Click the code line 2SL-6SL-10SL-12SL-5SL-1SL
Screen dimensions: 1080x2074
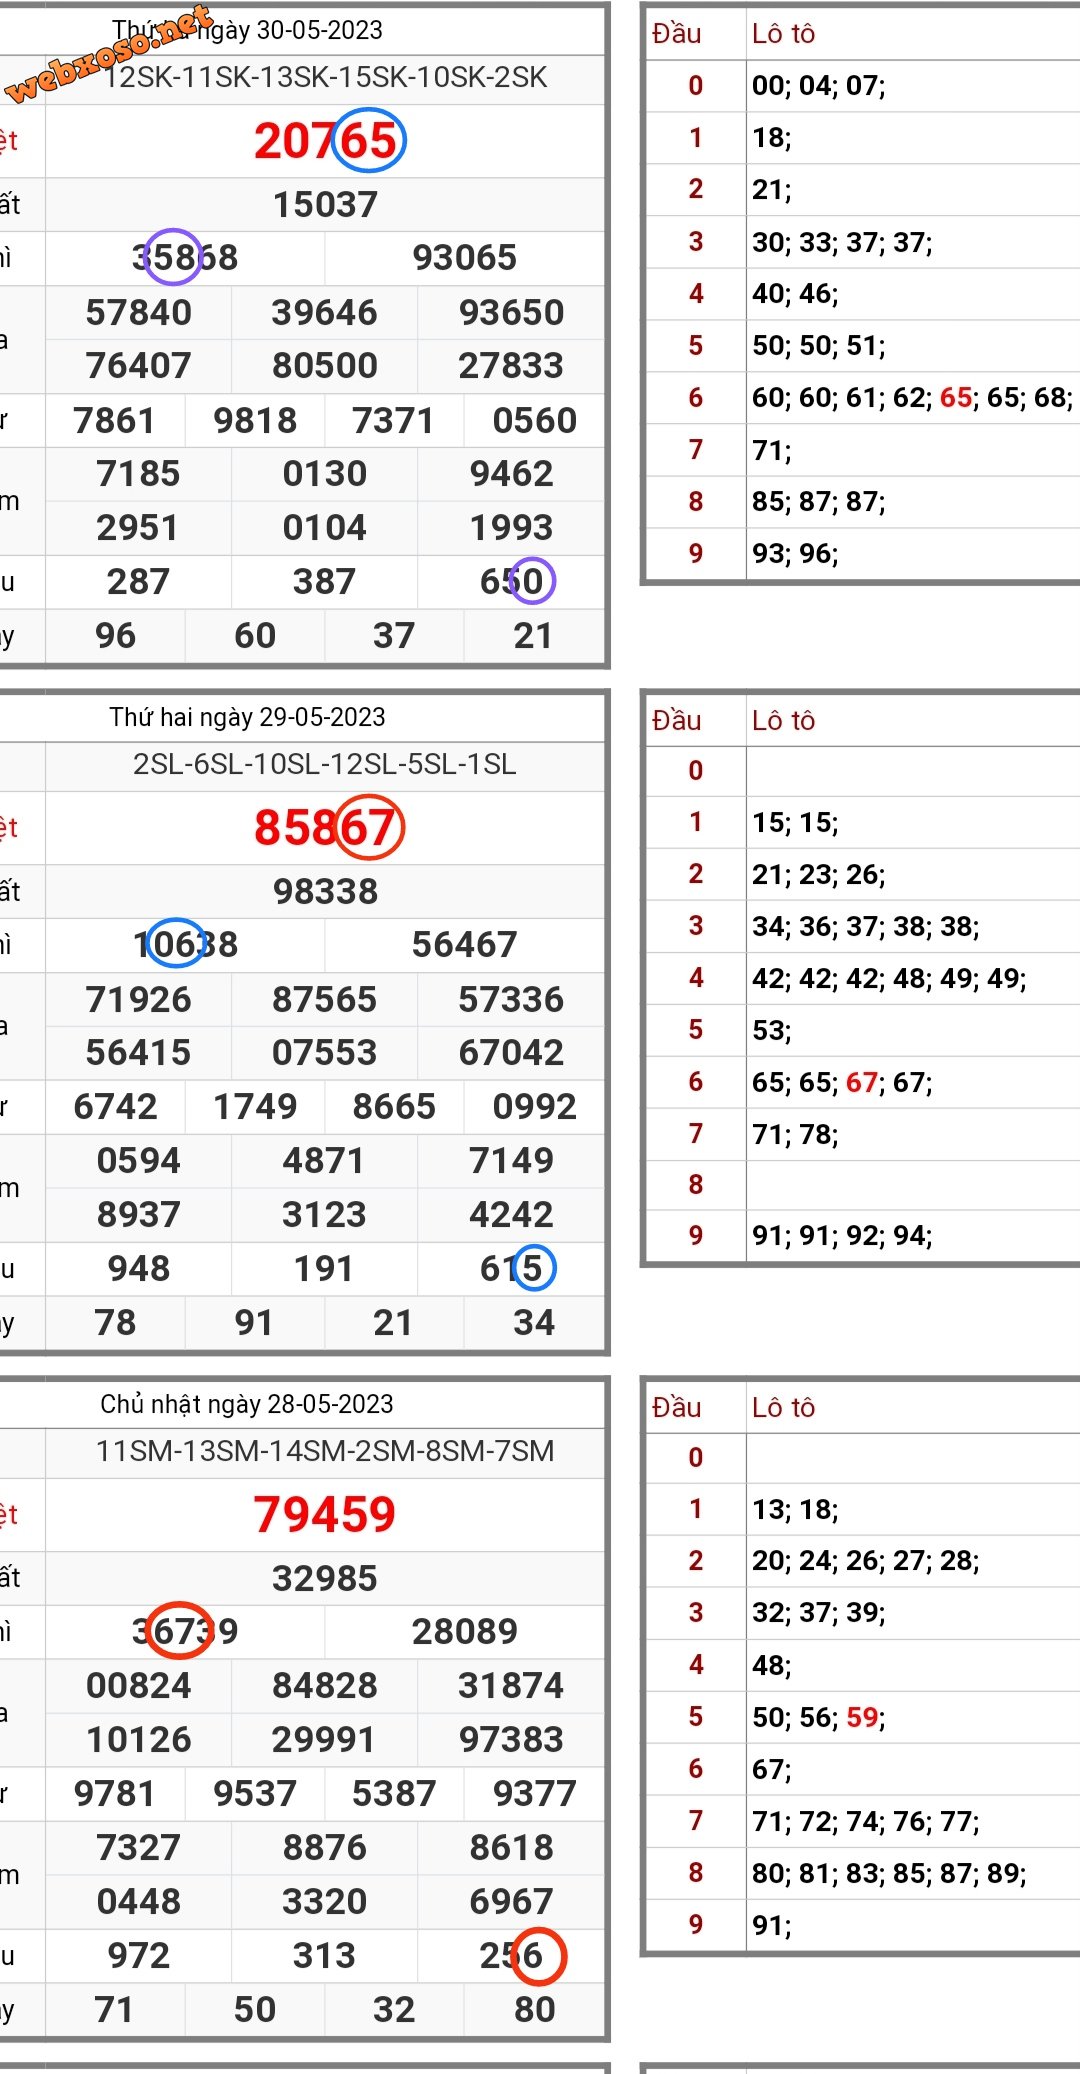coord(325,765)
